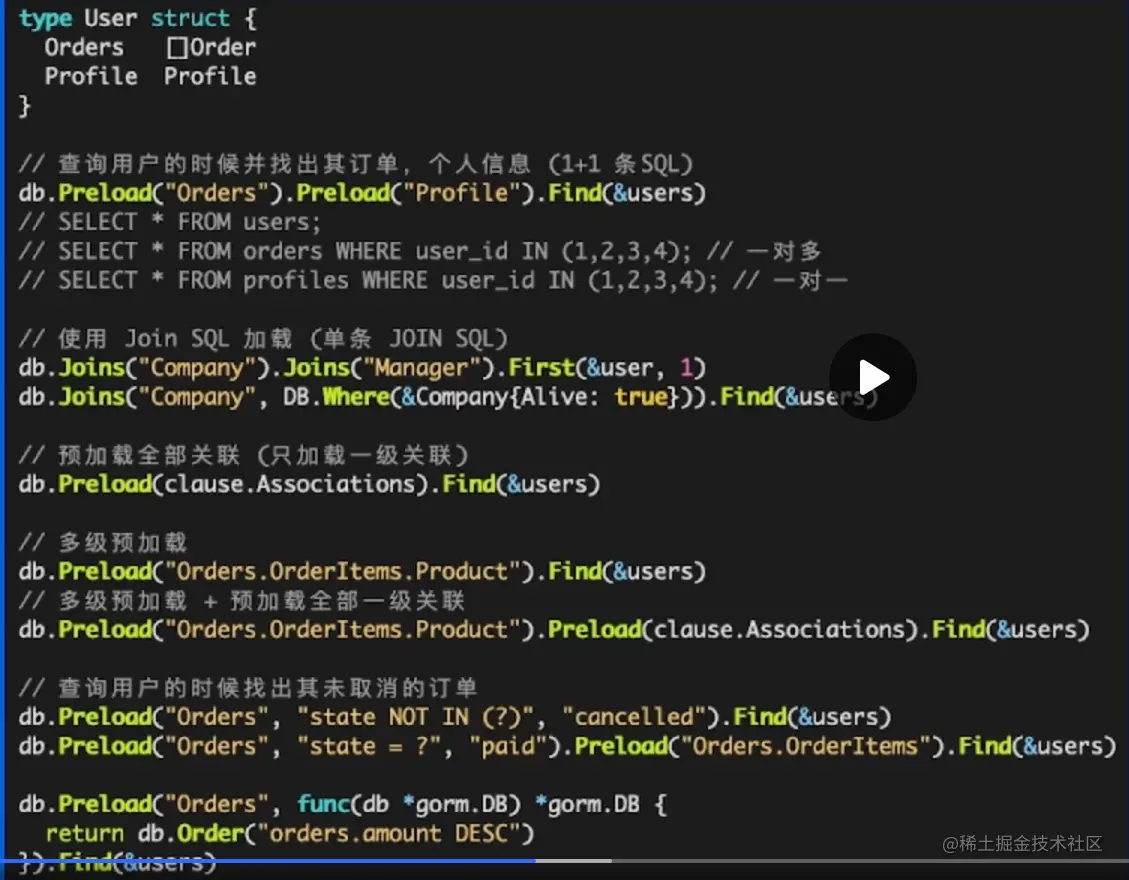This screenshot has height=880, width=1129.
Task: Click the SELECT * FROM users comment
Action: 170,221
